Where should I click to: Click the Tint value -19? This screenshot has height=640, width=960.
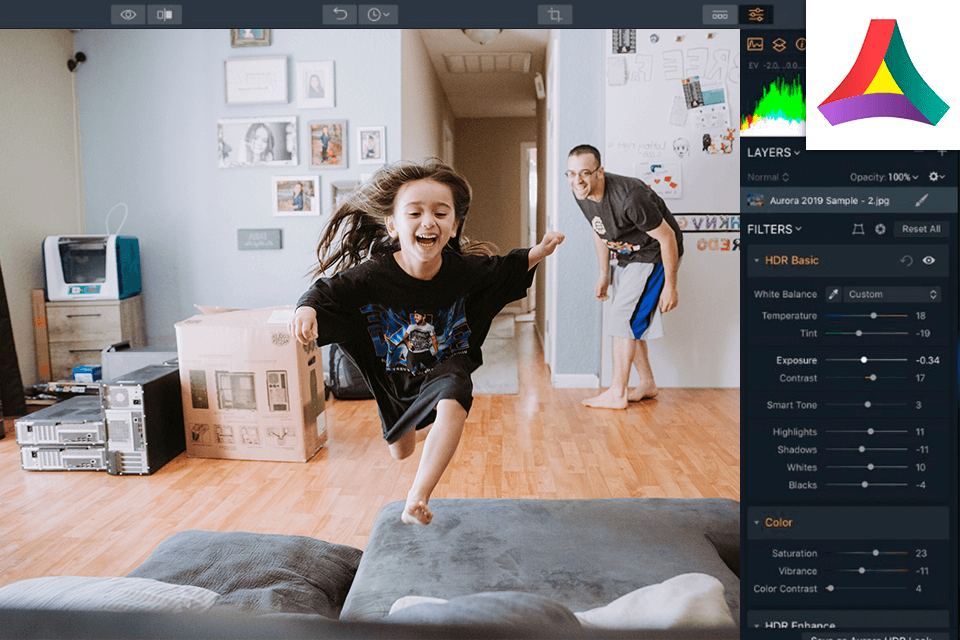point(923,333)
